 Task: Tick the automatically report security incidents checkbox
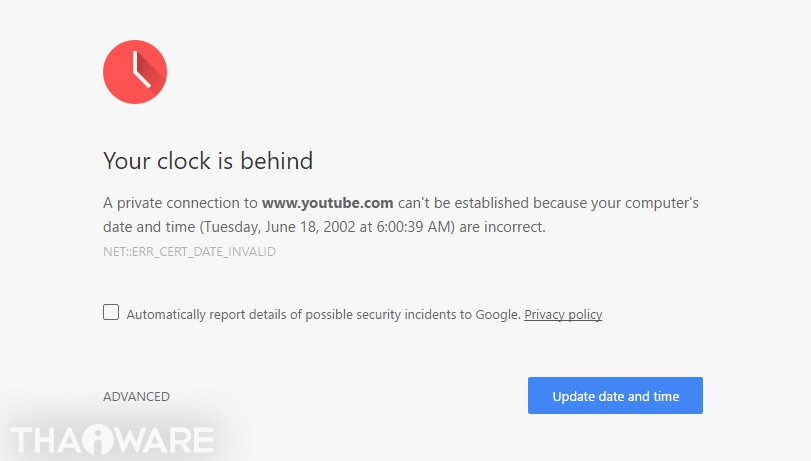(111, 313)
